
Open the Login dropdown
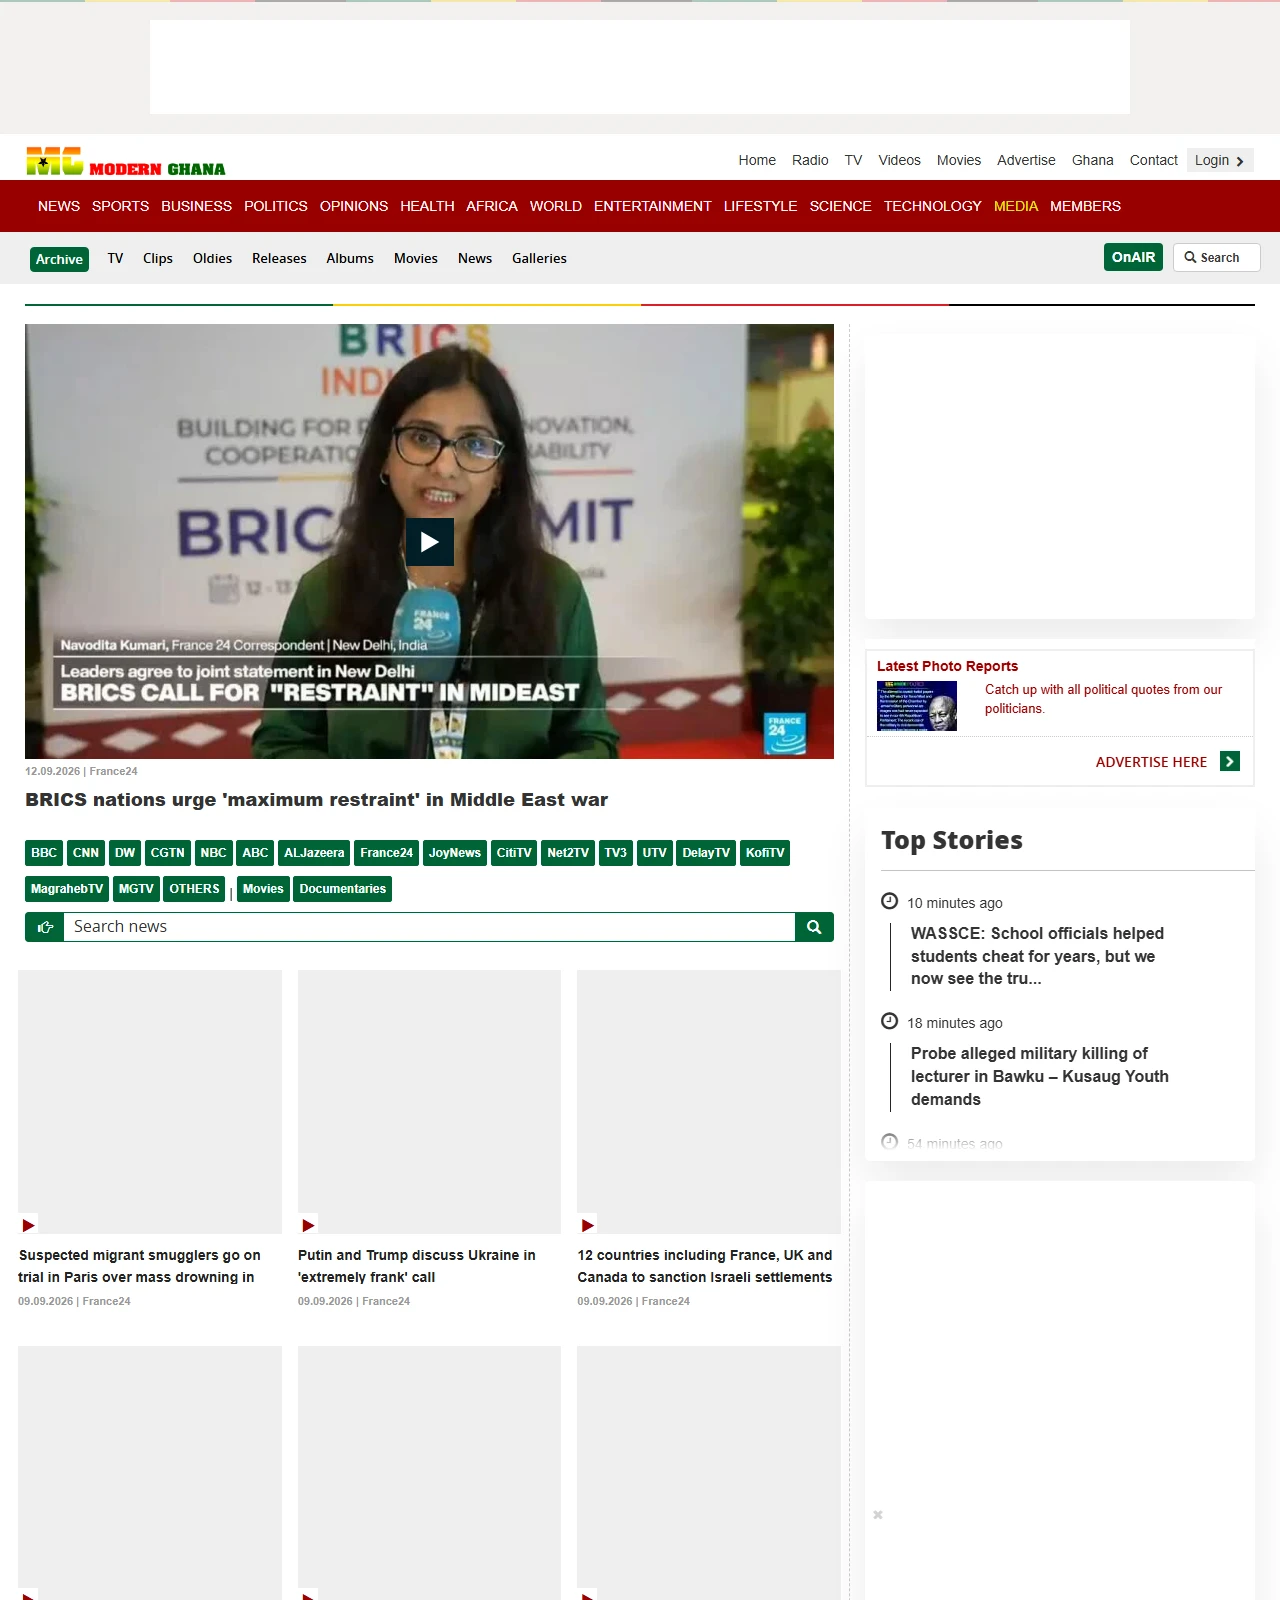1220,160
